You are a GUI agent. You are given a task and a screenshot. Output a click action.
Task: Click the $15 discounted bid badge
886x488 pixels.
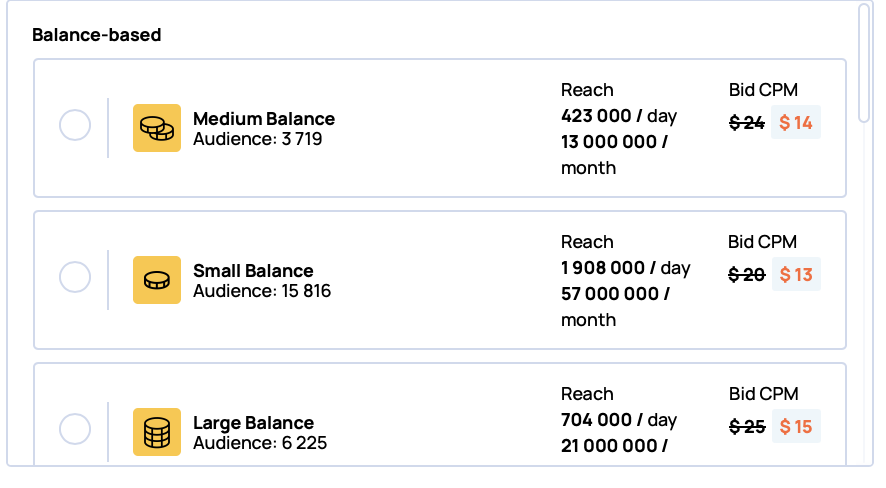coord(796,427)
